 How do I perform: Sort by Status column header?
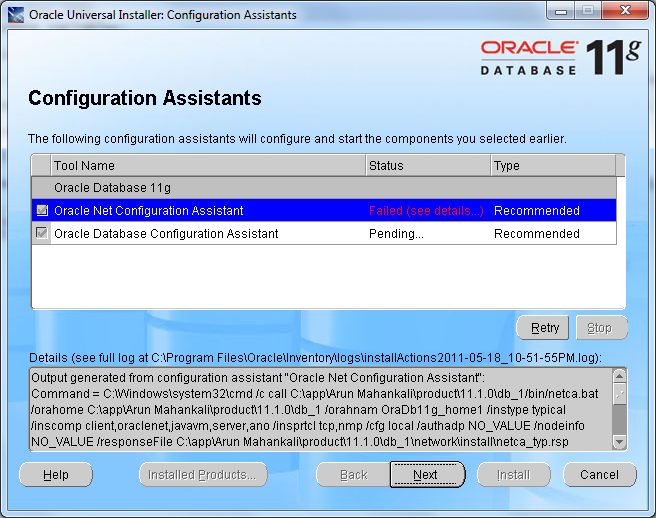[x=428, y=166]
